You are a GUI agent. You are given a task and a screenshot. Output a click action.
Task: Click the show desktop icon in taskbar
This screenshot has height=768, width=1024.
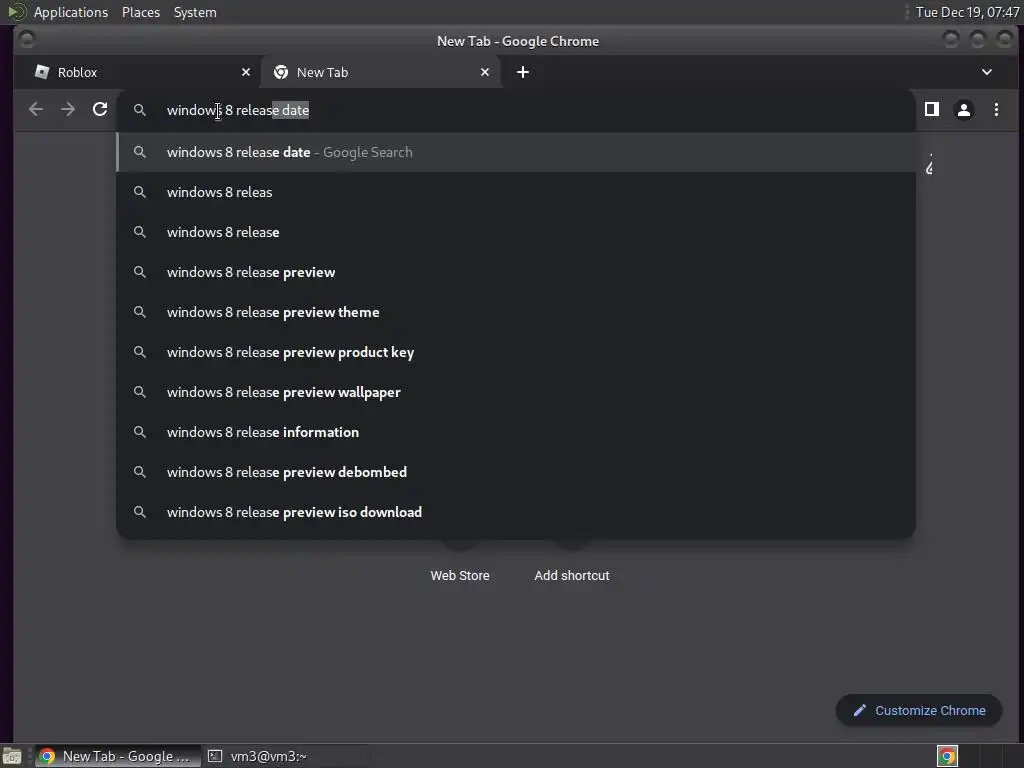[x=12, y=756]
